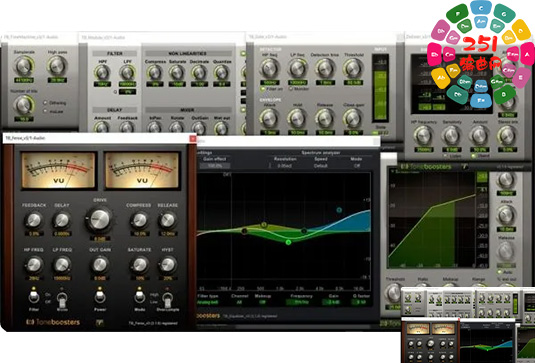The image size is (535, 363).
Task: Click the Toneboosters logo above the compressor graph
Action: pyautogui.click(x=426, y=166)
